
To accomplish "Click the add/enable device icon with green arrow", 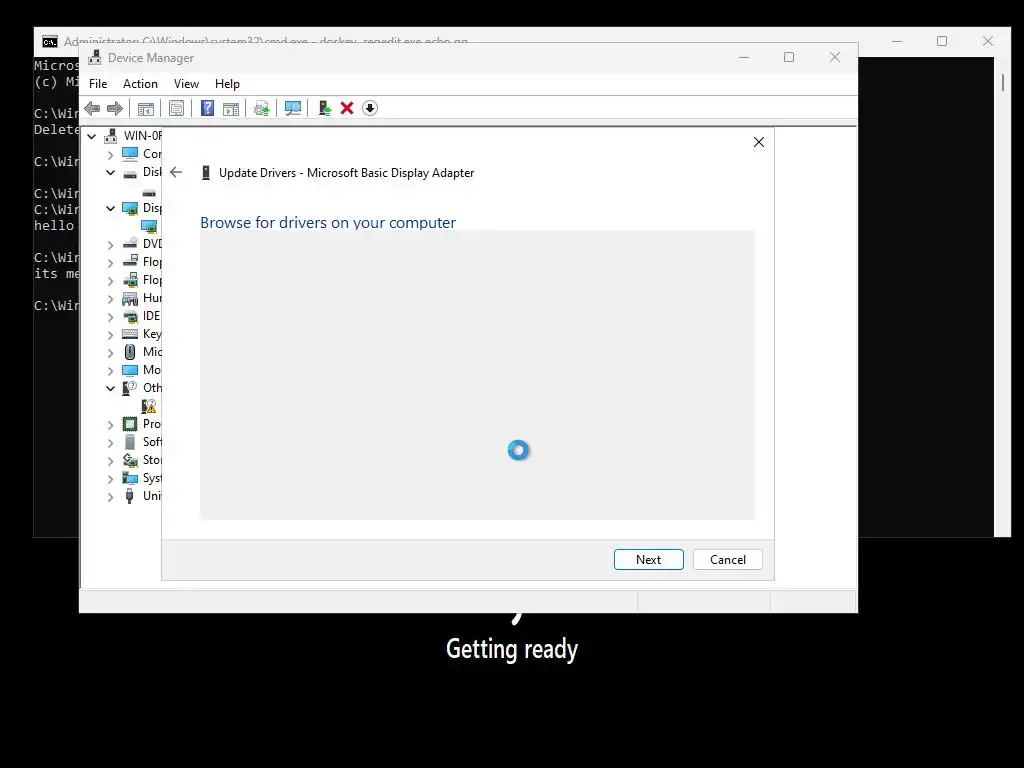I will click(325, 108).
